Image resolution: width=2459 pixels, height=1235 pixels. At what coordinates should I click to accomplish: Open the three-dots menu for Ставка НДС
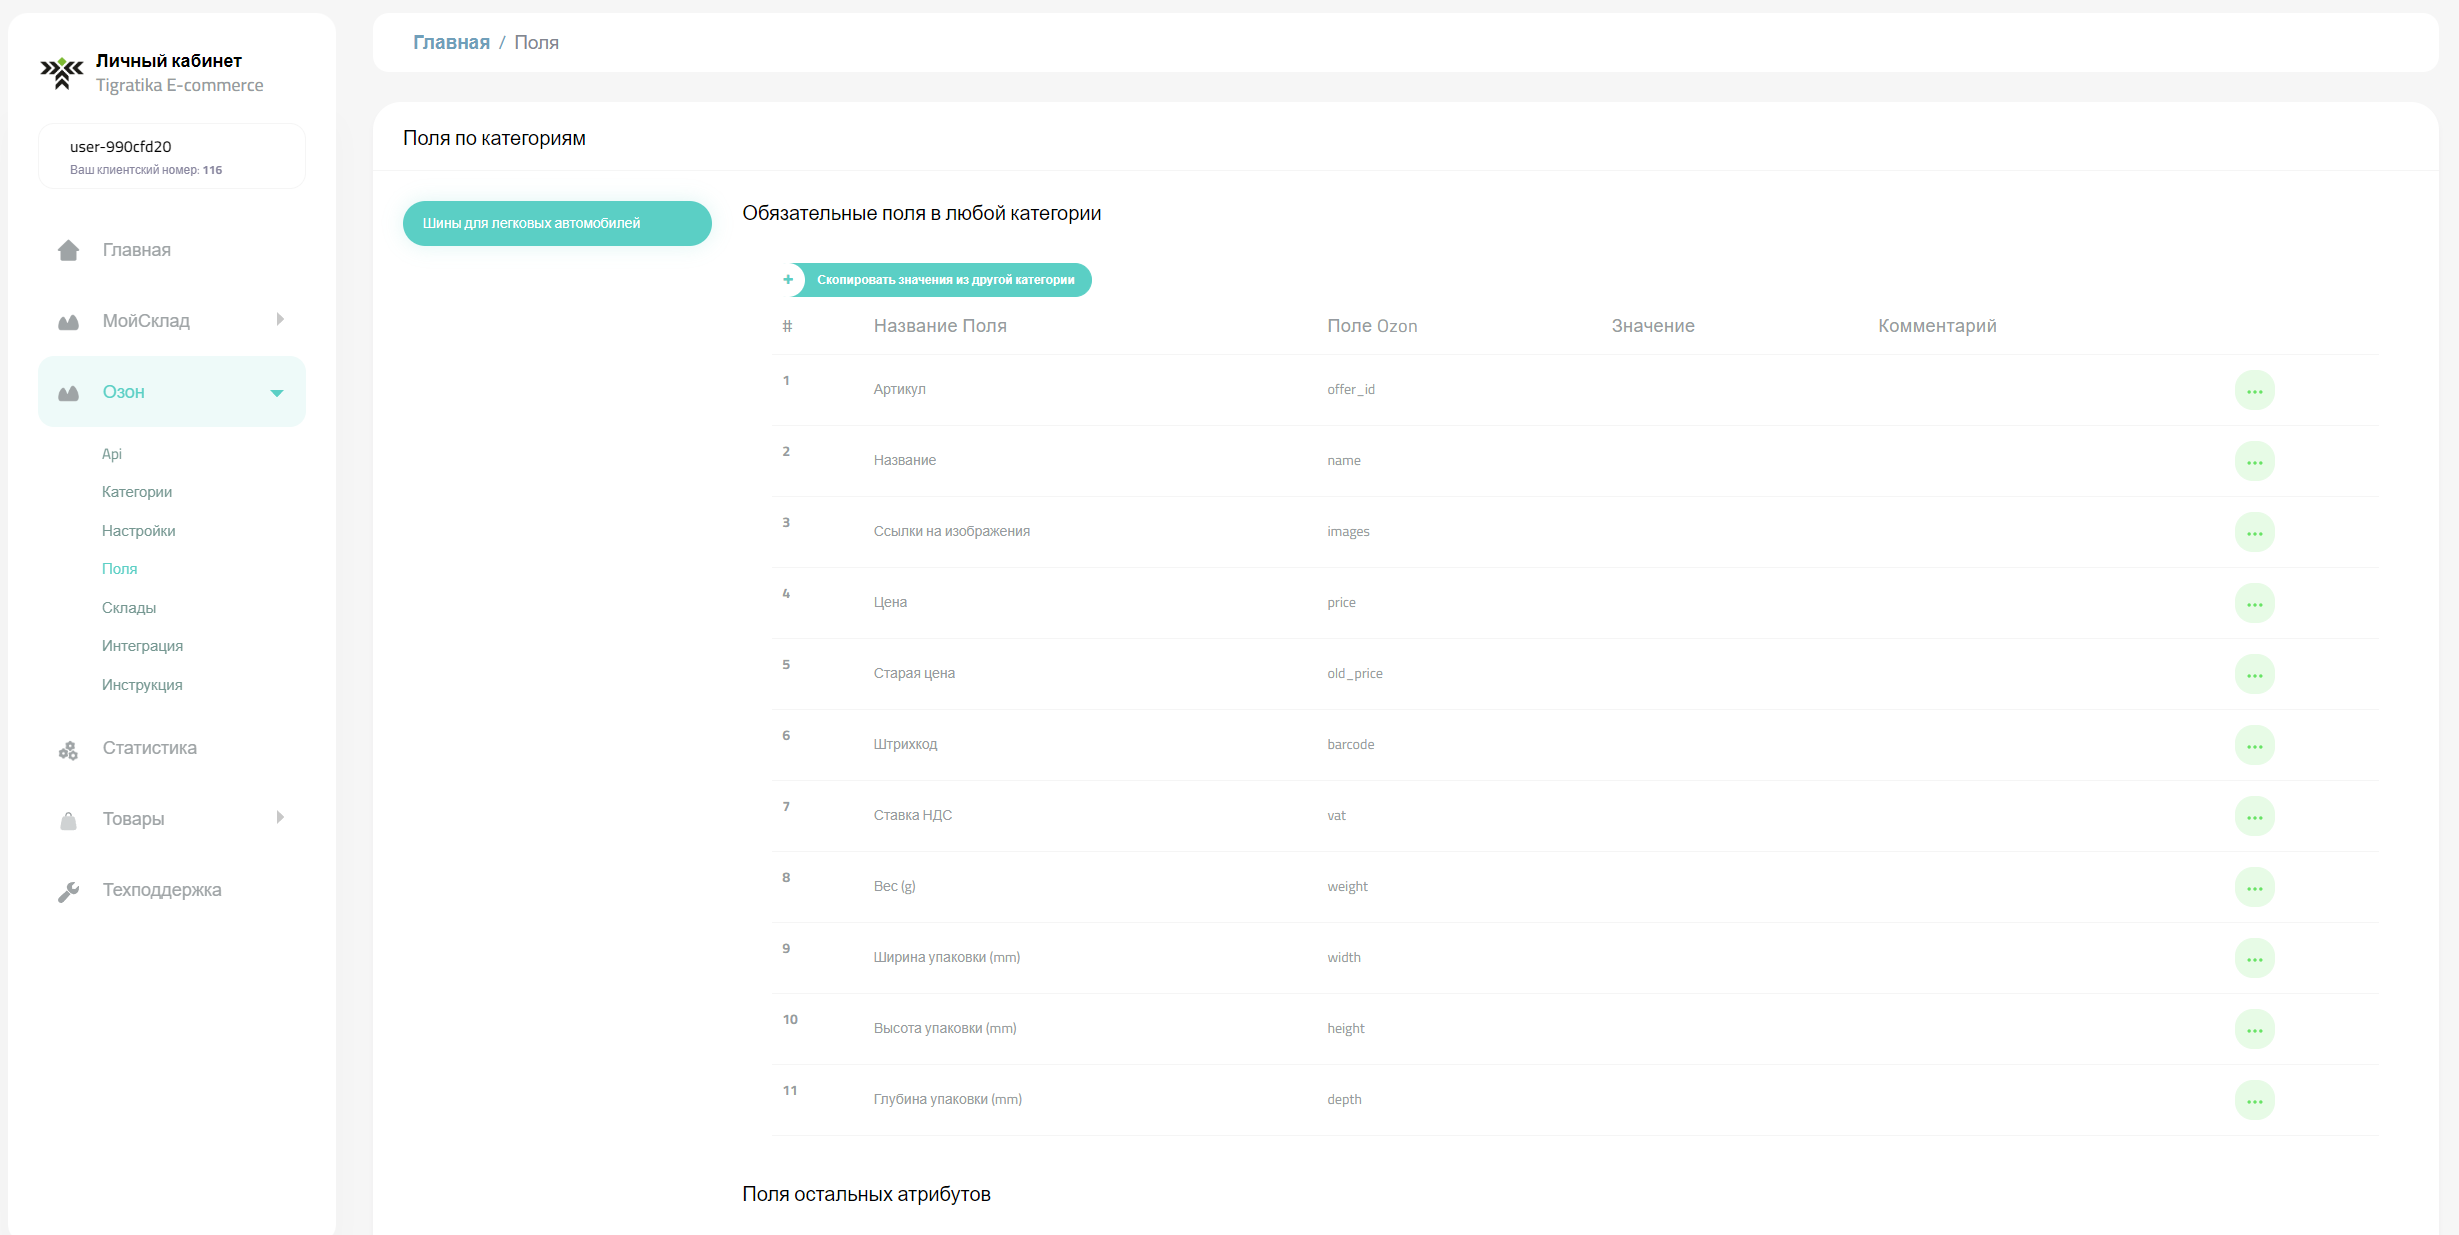pos(2254,816)
